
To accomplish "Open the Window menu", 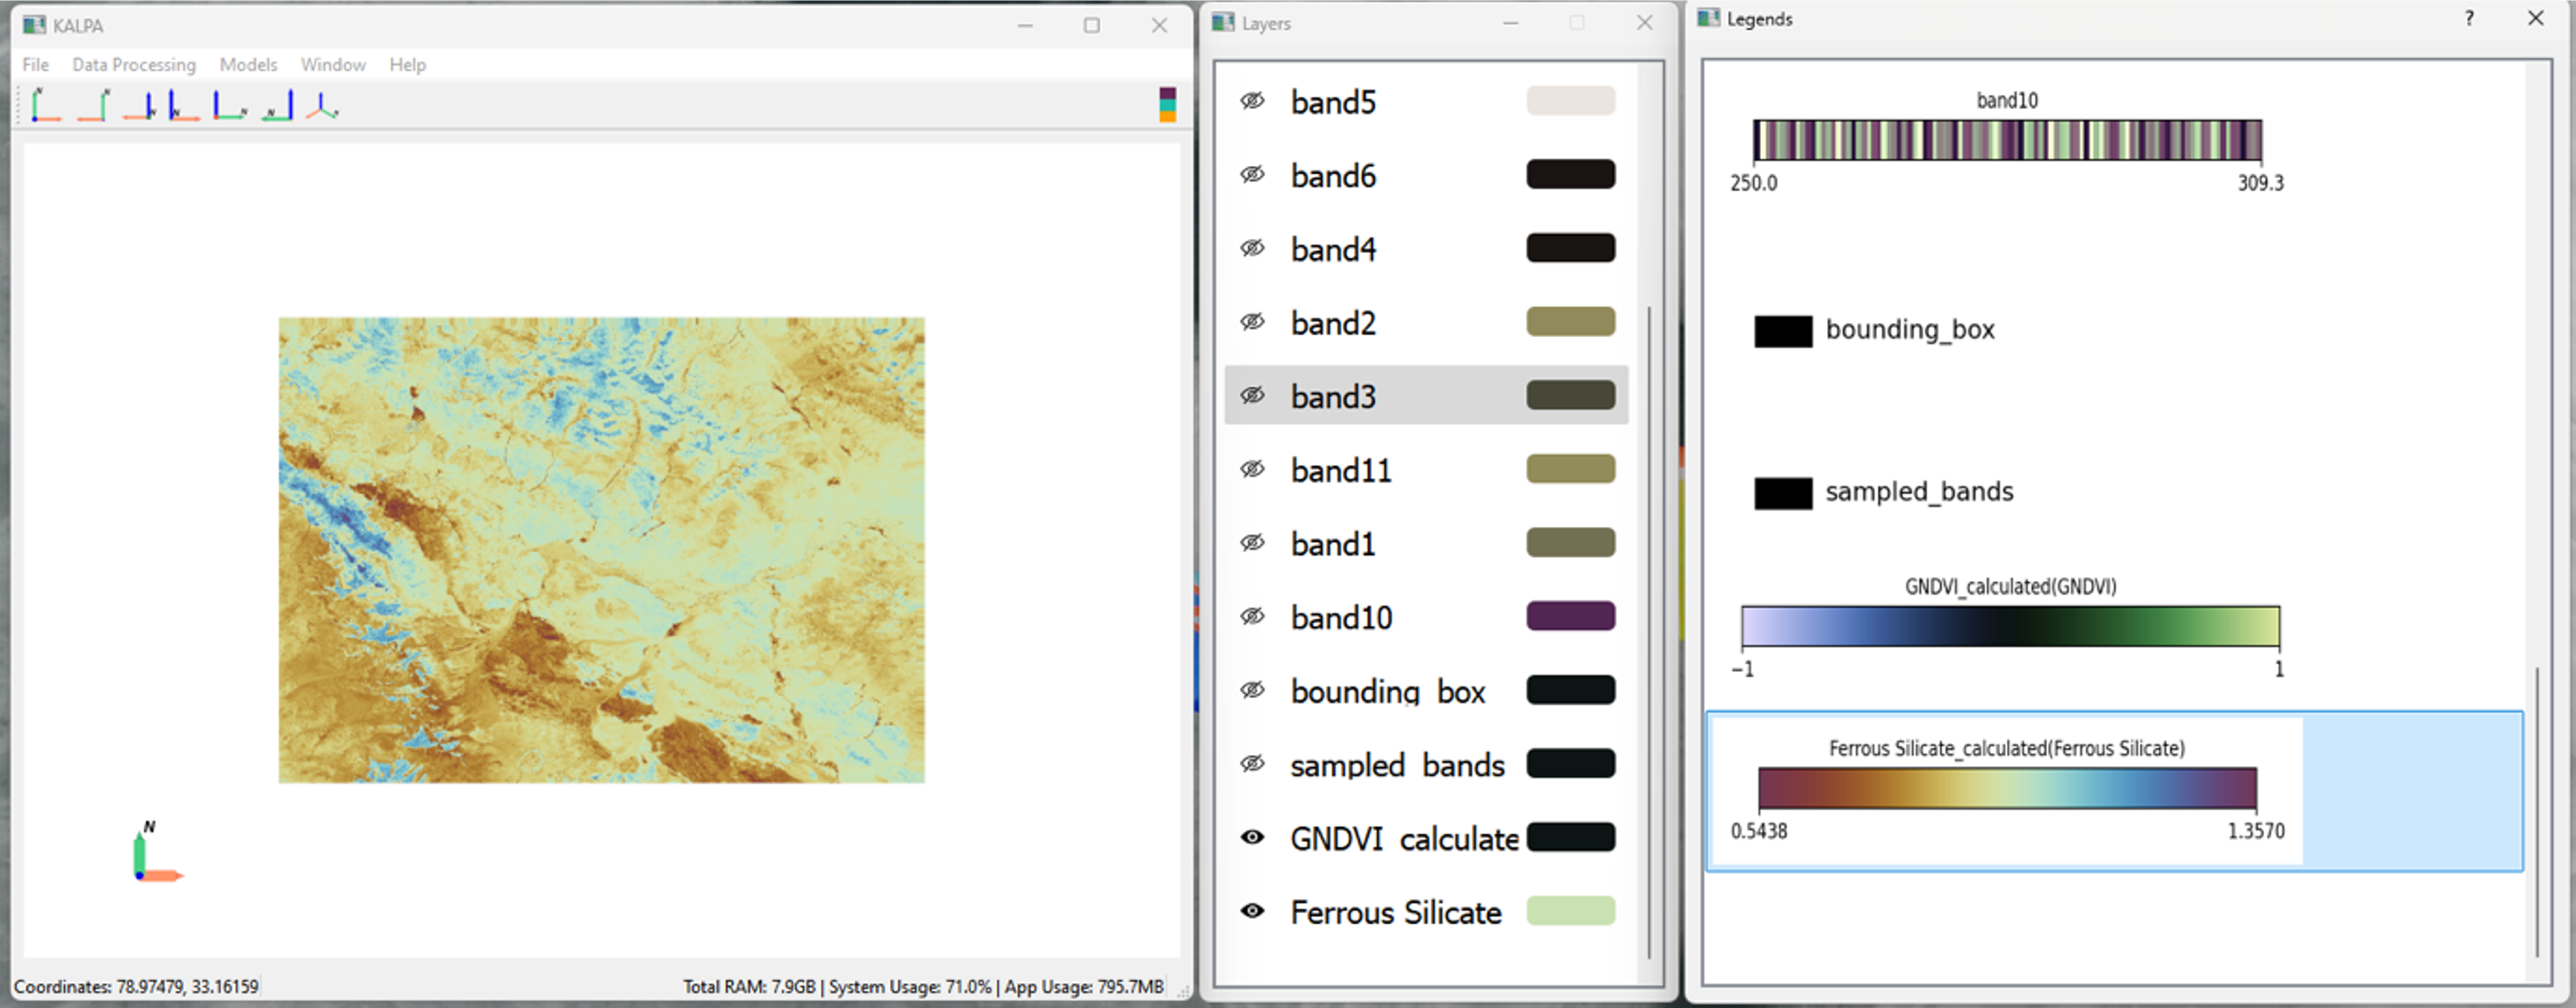I will 333,65.
